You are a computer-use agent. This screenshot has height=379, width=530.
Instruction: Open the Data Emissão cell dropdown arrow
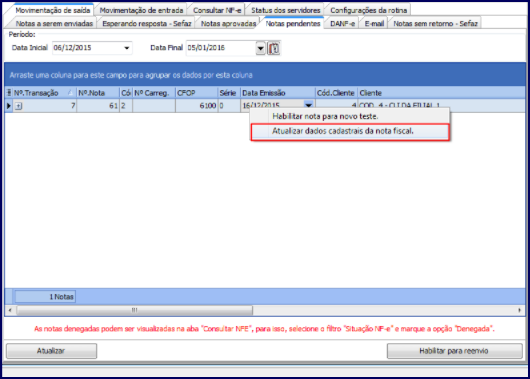click(308, 104)
